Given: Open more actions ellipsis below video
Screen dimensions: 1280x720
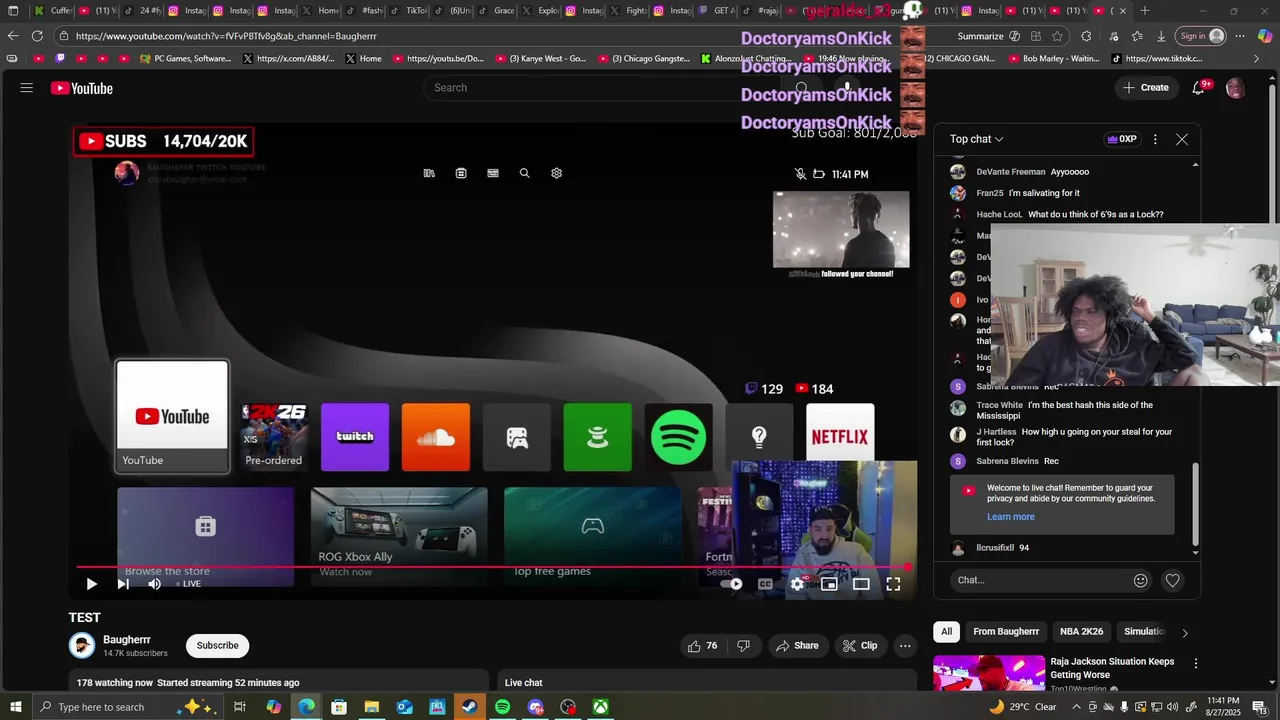Looking at the screenshot, I should click(905, 646).
